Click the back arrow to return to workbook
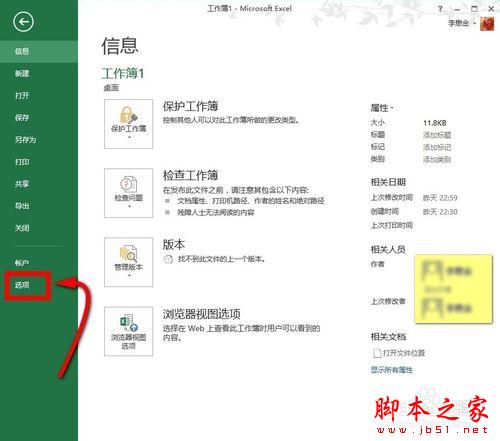Viewport: 500px width, 441px height. 23,22
